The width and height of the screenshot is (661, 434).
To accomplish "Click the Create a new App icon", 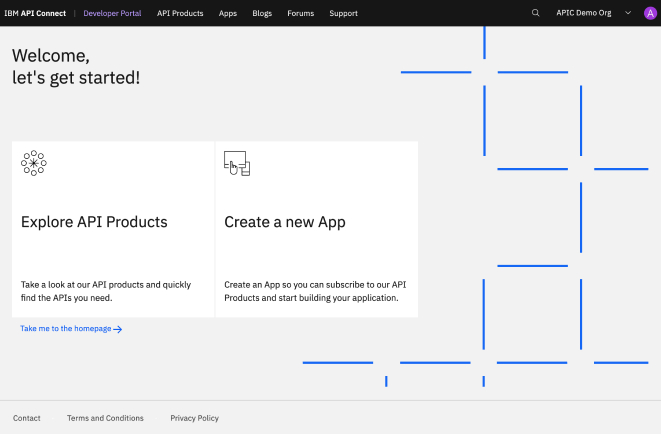I will tap(236, 163).
